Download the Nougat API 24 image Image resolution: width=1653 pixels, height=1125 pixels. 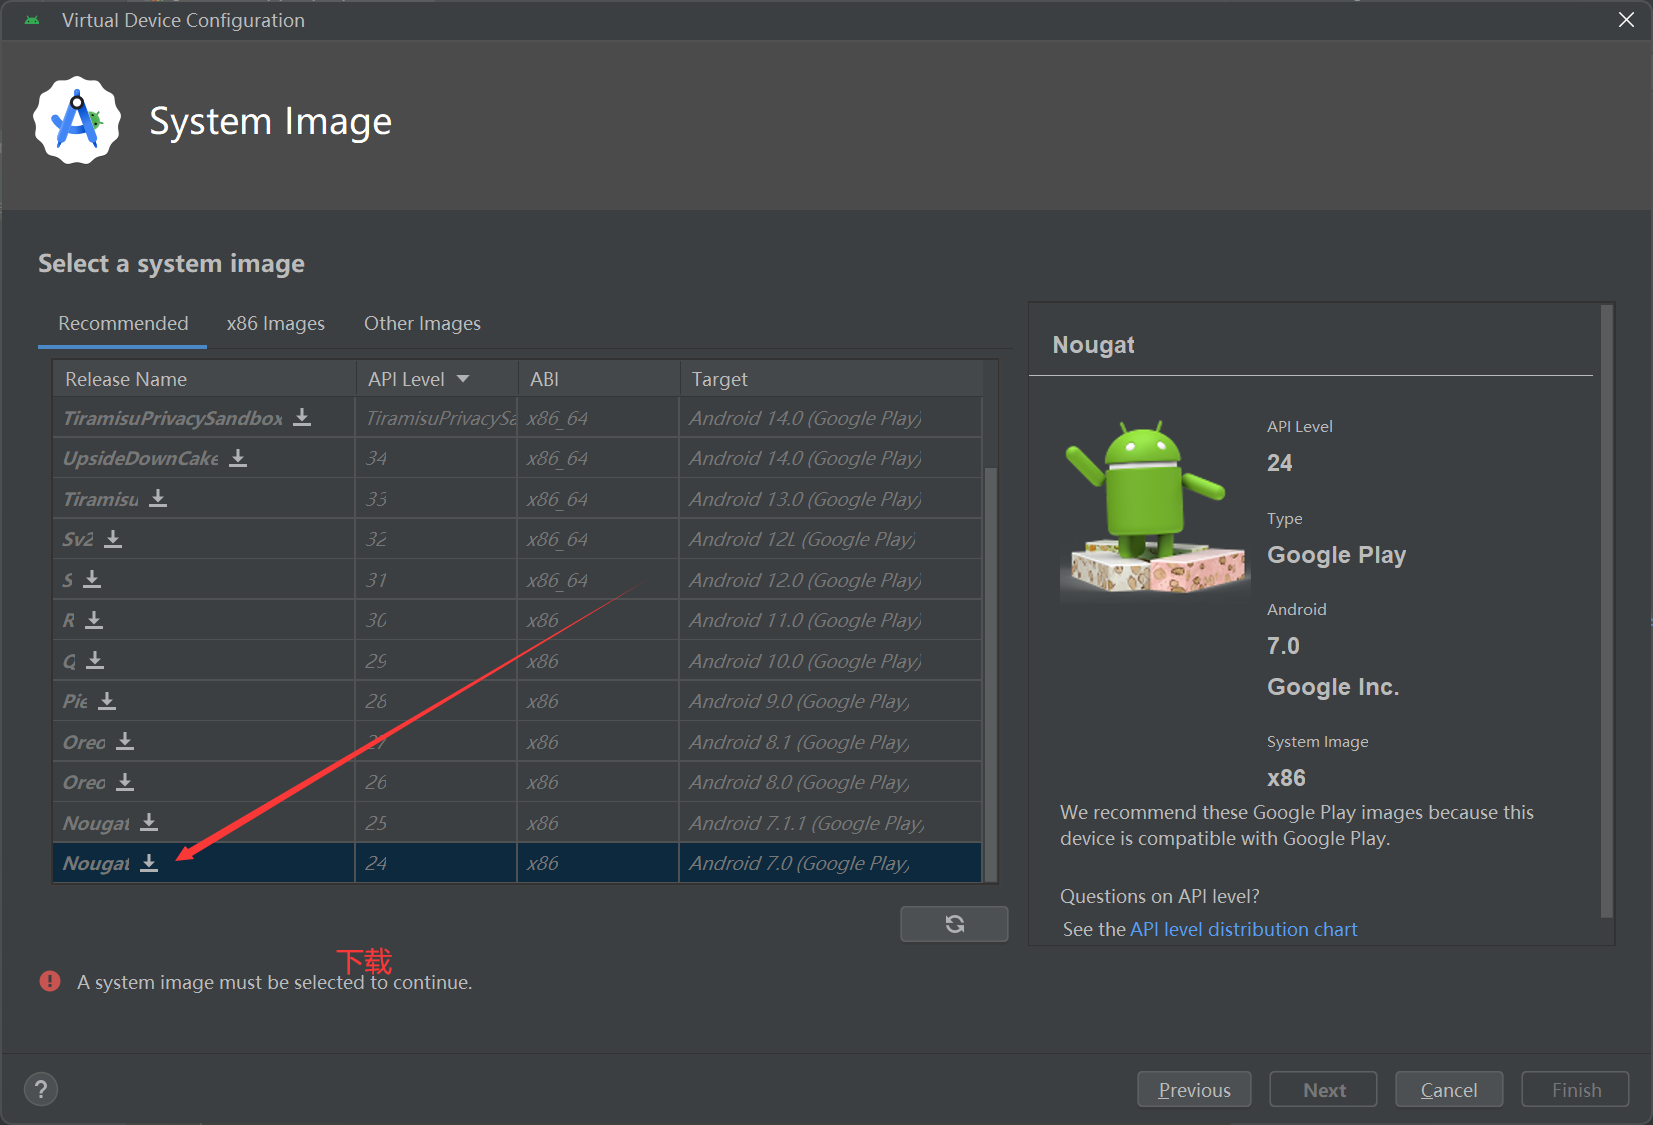pyautogui.click(x=149, y=862)
